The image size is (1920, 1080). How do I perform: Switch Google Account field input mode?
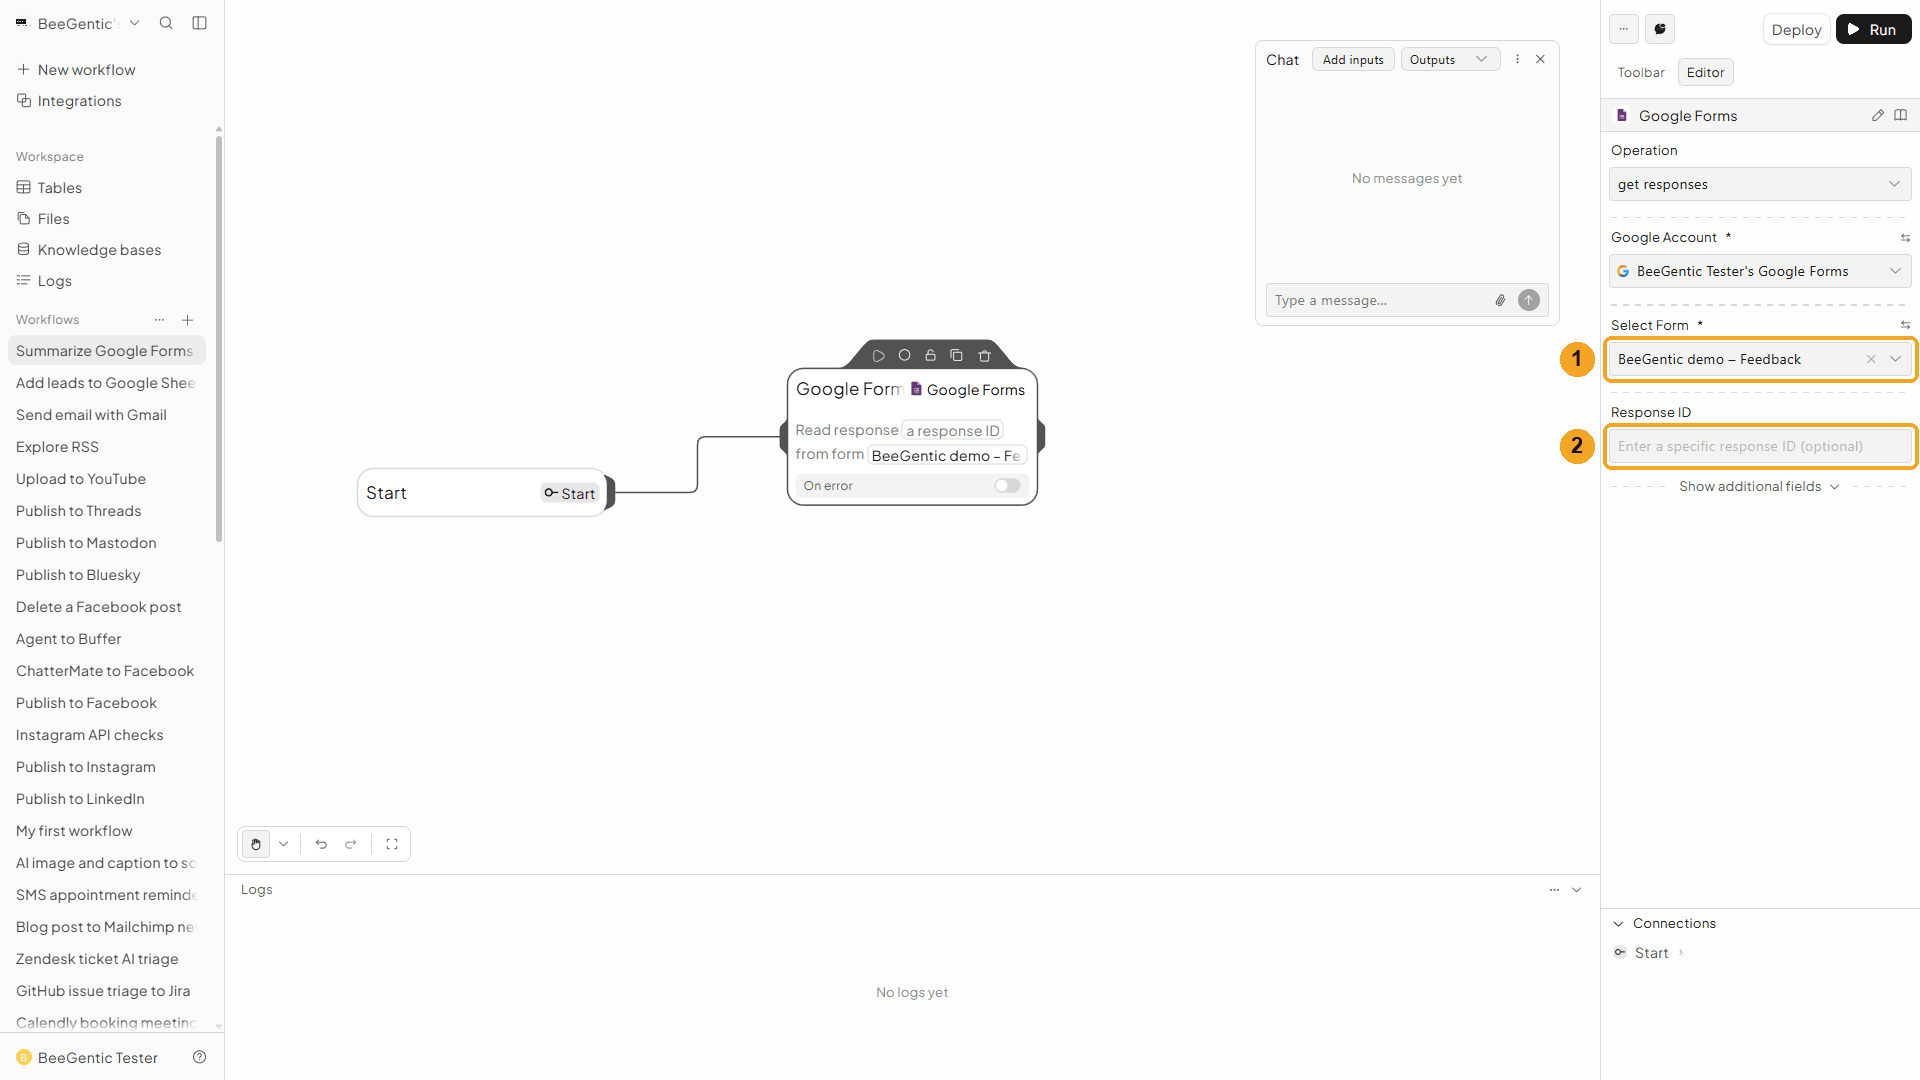1905,238
